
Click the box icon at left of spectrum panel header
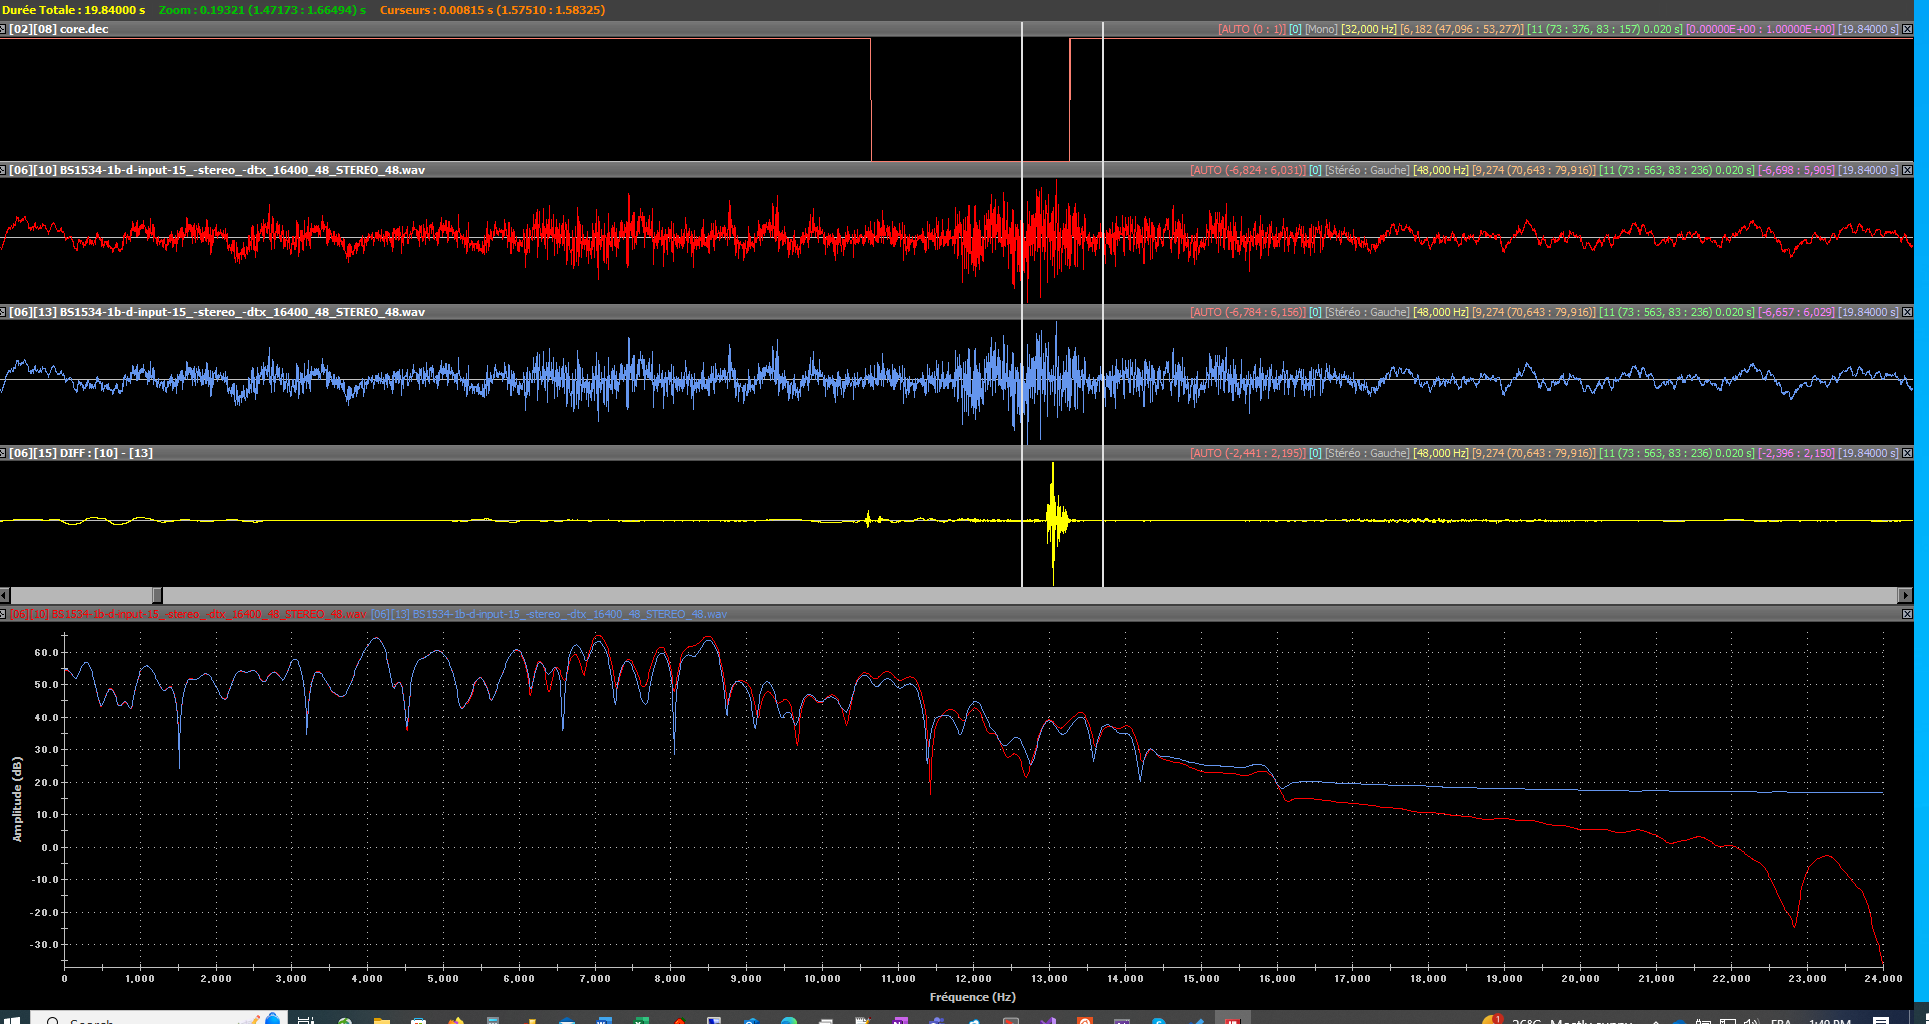point(3,614)
